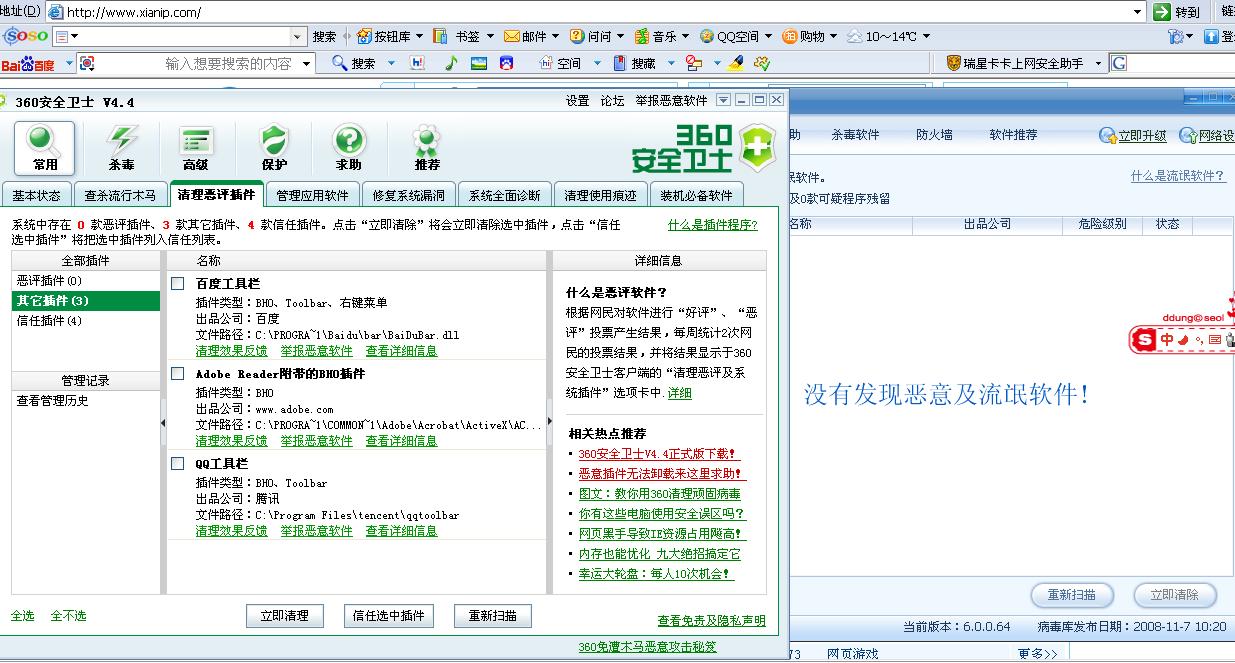Click the 全不选 deselect all link
The image size is (1235, 663).
(69, 616)
